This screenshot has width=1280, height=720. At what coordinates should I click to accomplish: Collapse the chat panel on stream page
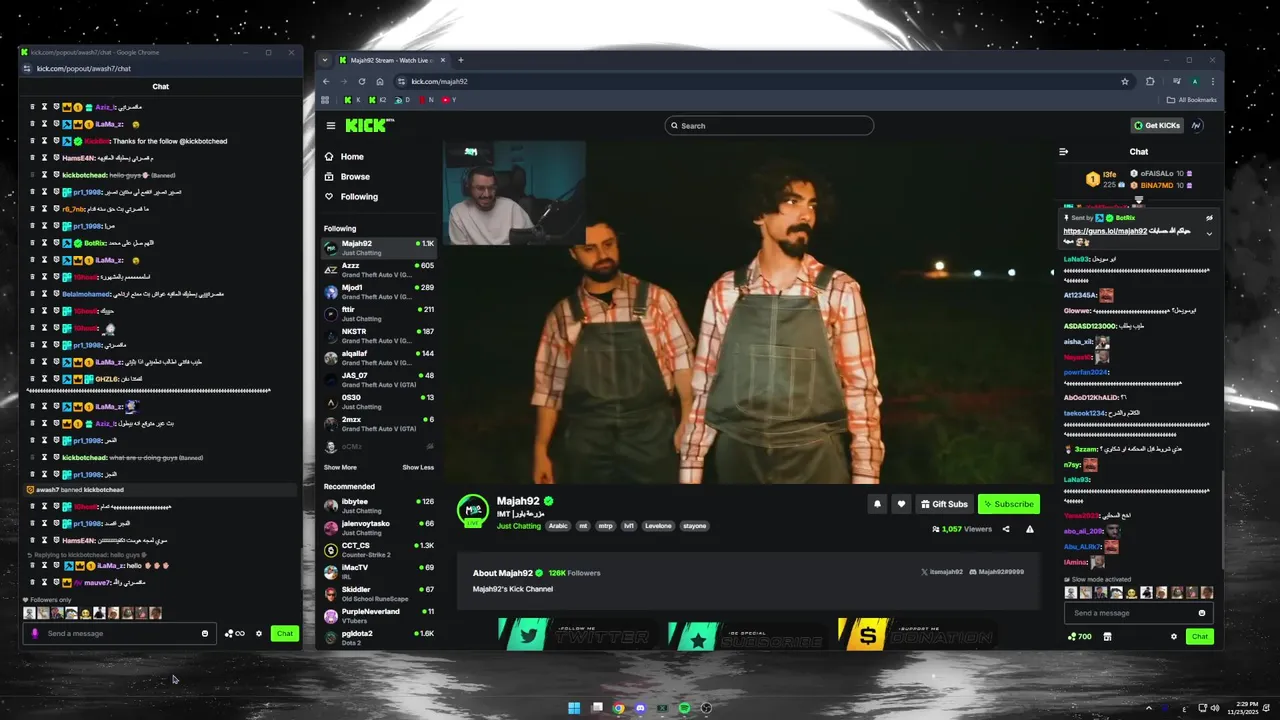click(x=1063, y=152)
